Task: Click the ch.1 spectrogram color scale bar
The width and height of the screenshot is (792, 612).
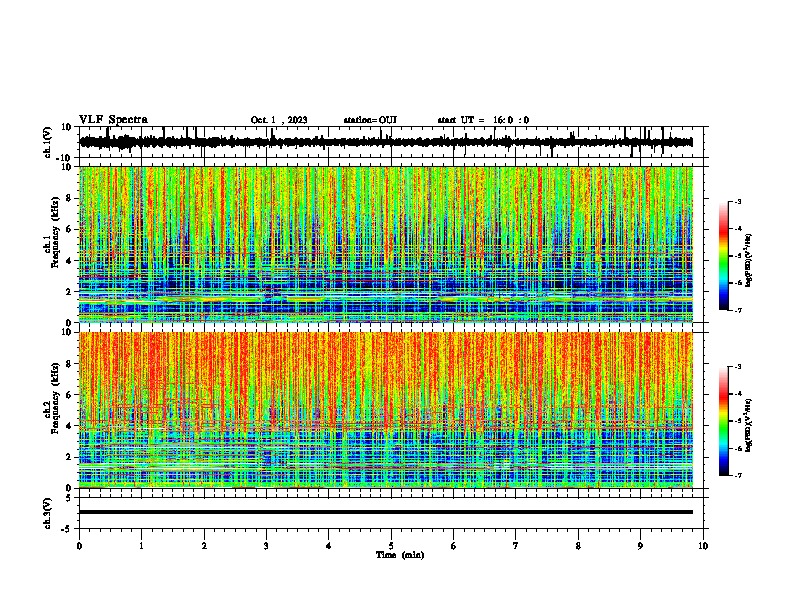Action: coord(723,256)
